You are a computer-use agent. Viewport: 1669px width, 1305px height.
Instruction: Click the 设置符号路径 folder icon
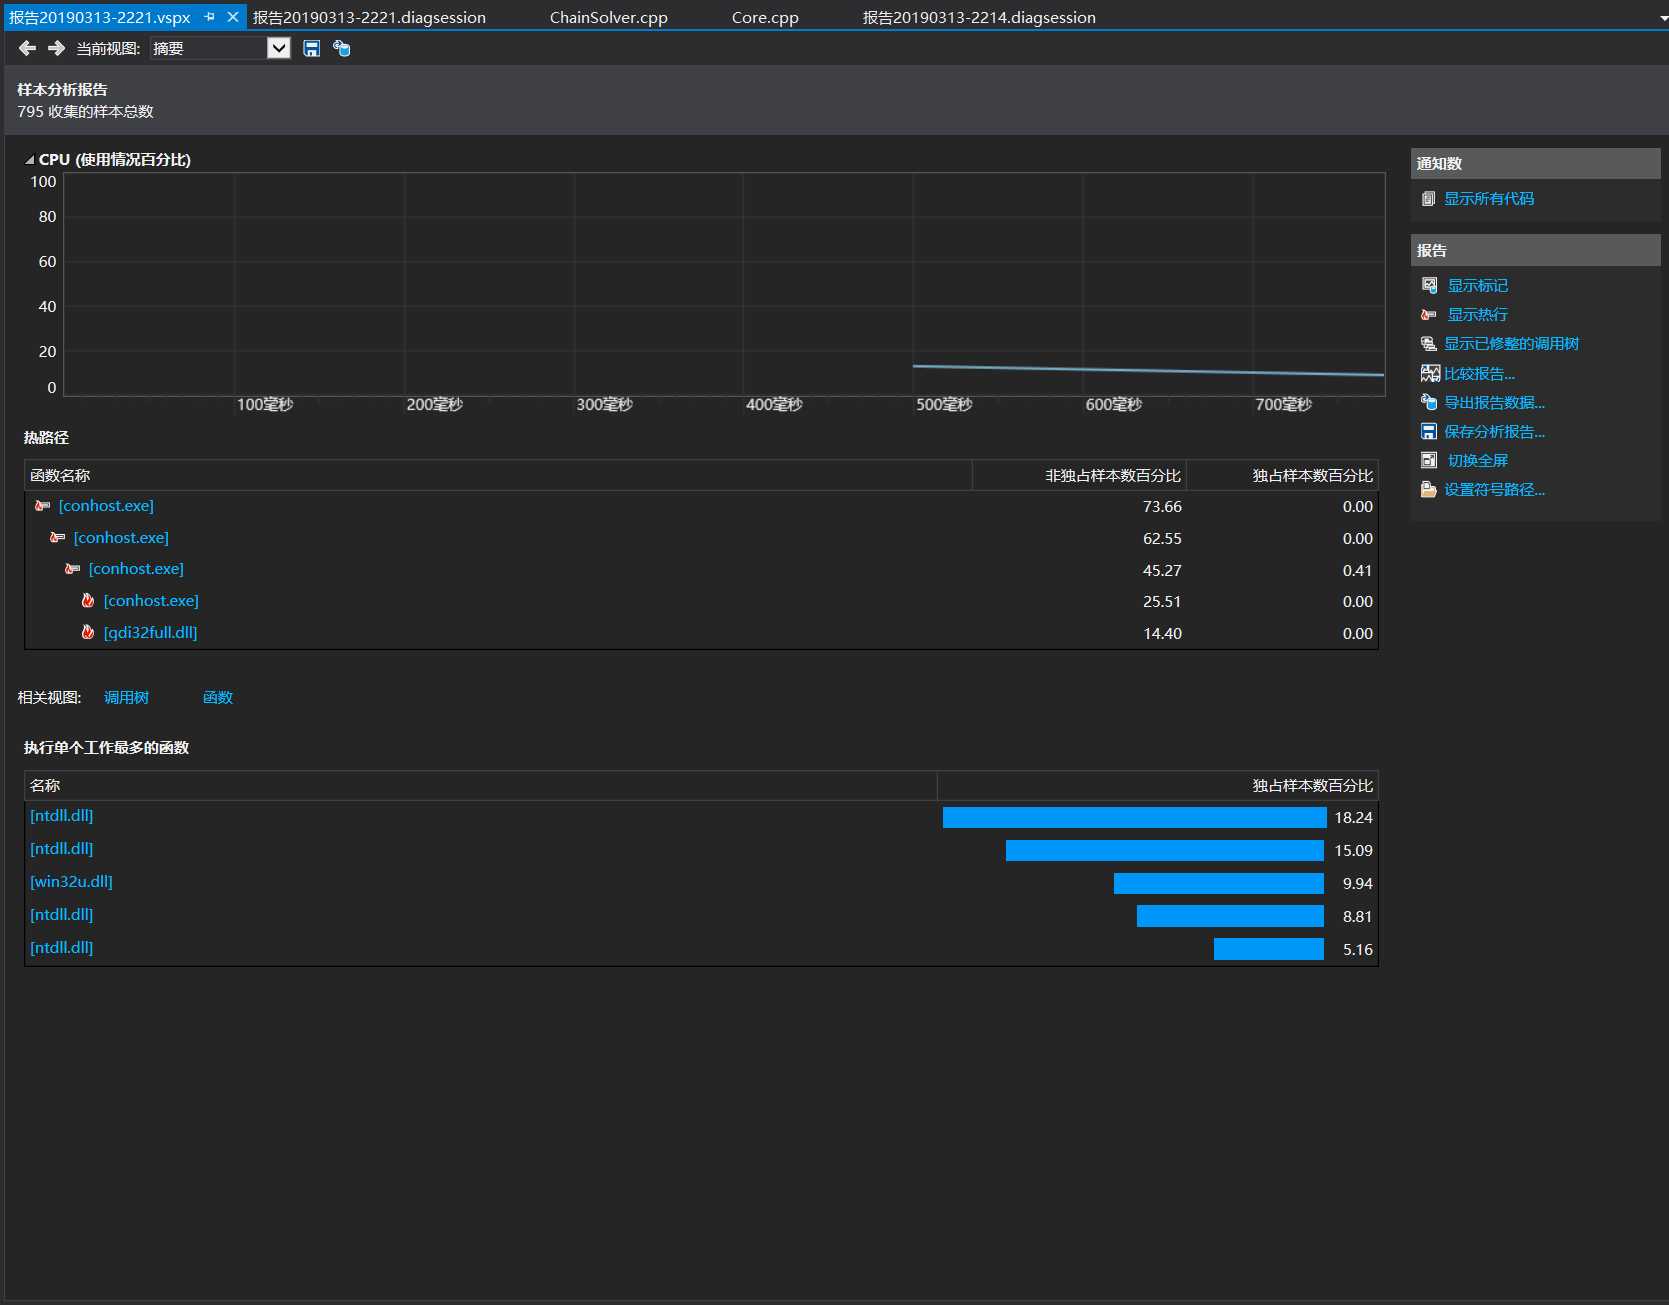tap(1429, 490)
